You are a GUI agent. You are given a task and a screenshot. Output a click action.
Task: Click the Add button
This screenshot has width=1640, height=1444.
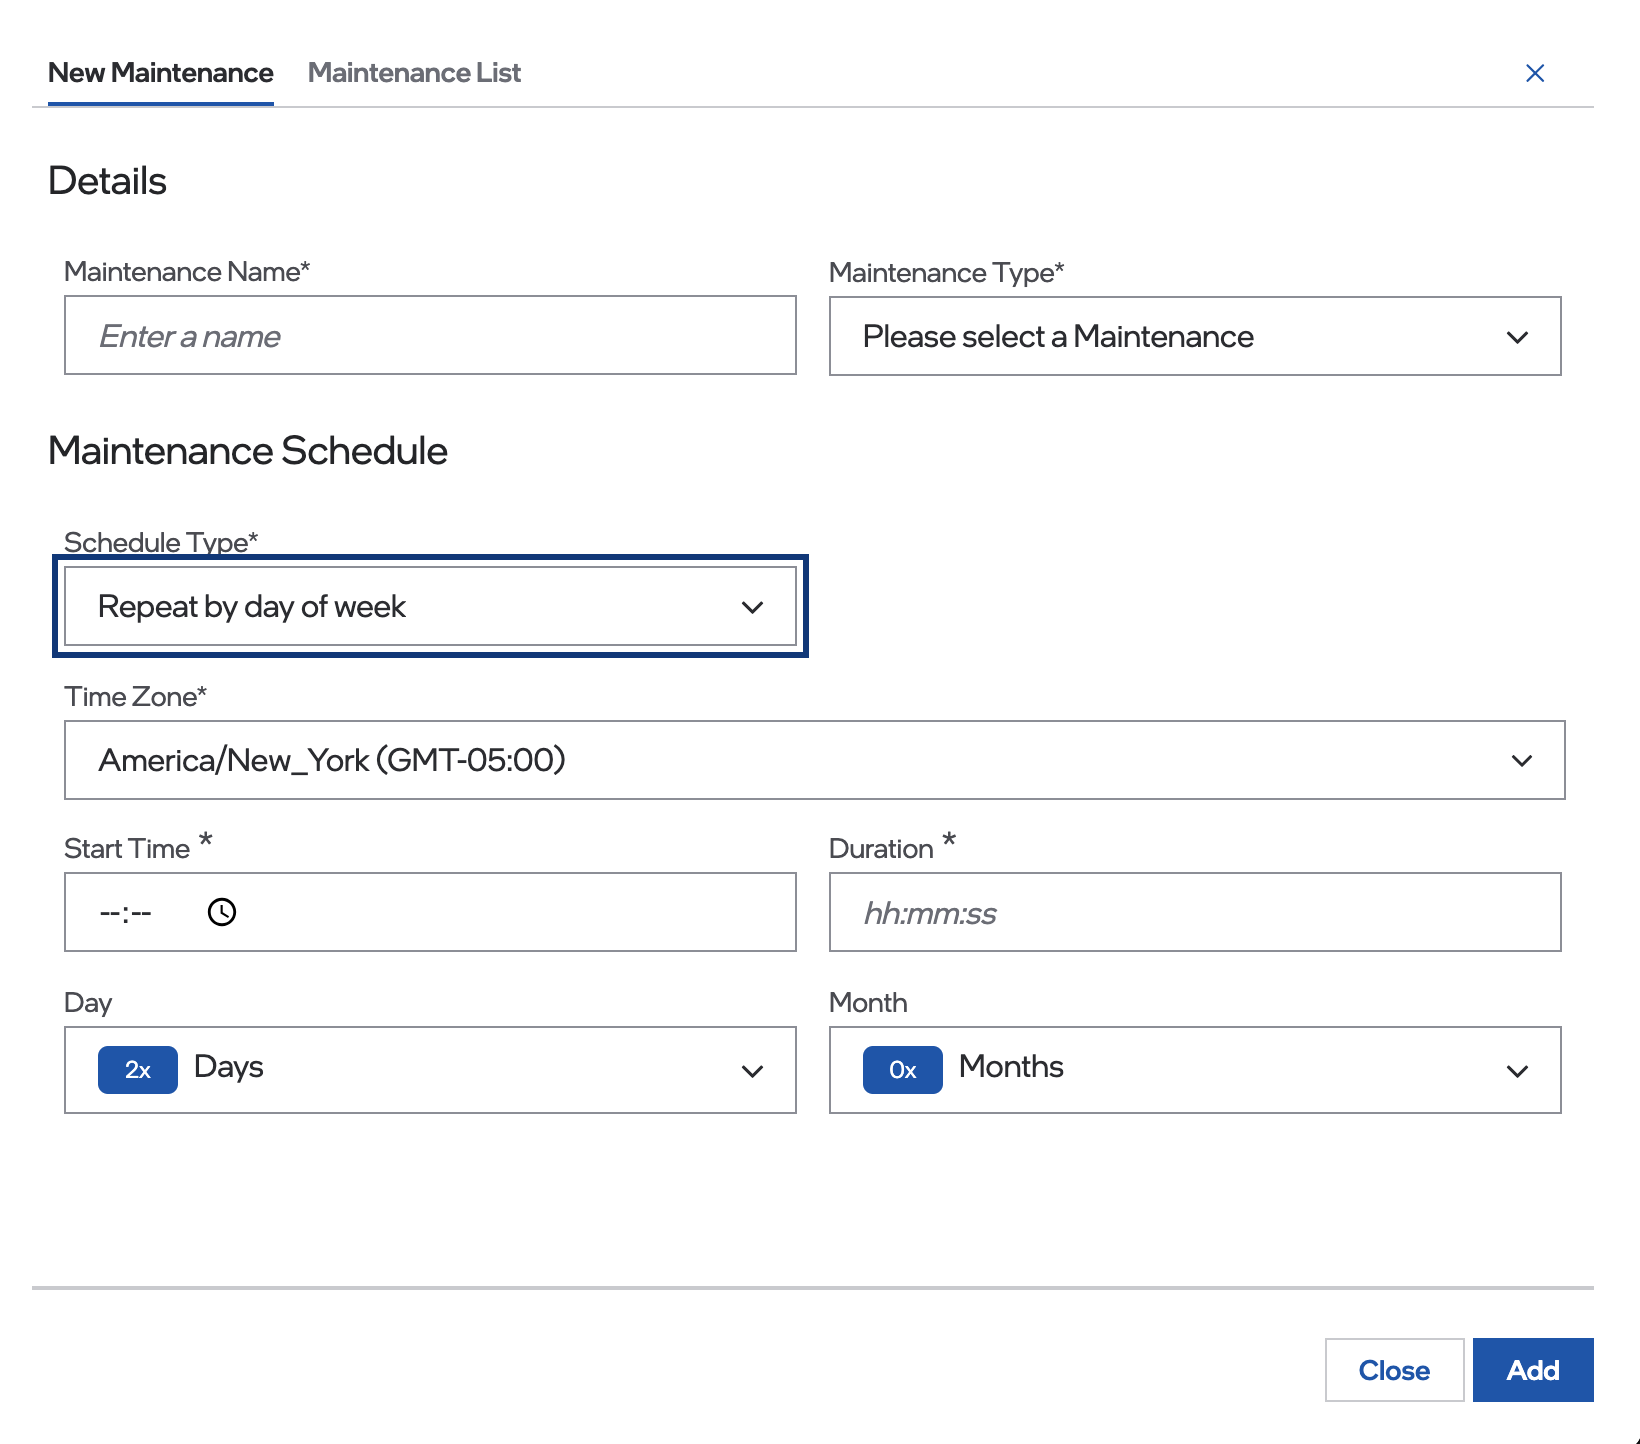tap(1533, 1370)
